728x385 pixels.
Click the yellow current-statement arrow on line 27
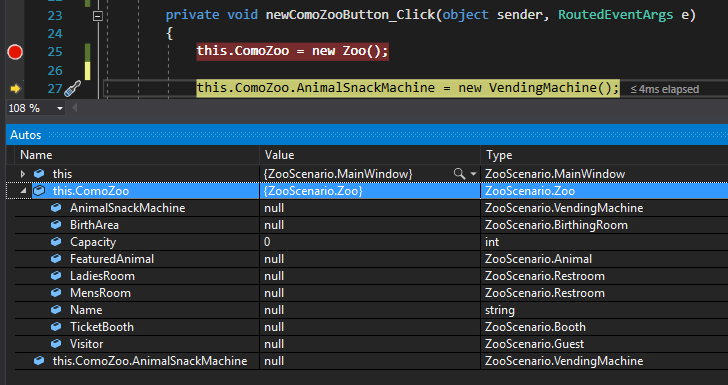(15, 88)
